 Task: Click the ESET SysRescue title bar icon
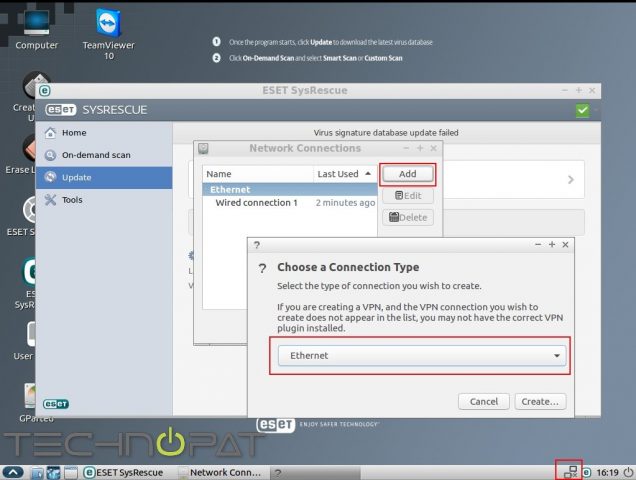[45, 90]
